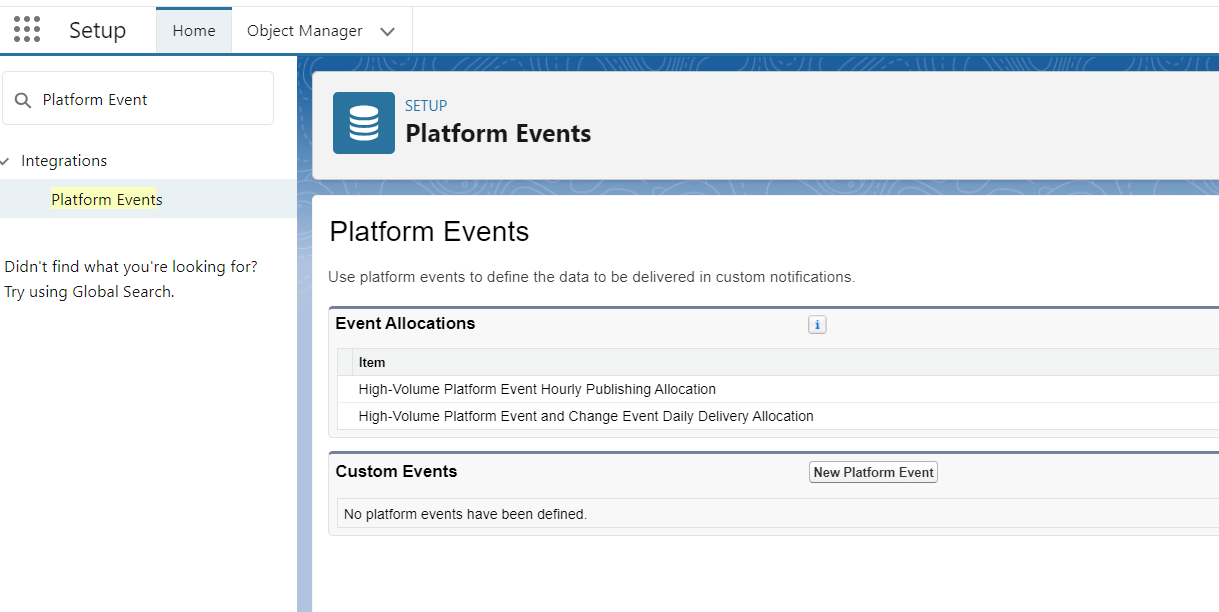Viewport: 1219px width, 612px height.
Task: Click the Quick Find search magnifier icon
Action: pyautogui.click(x=23, y=100)
